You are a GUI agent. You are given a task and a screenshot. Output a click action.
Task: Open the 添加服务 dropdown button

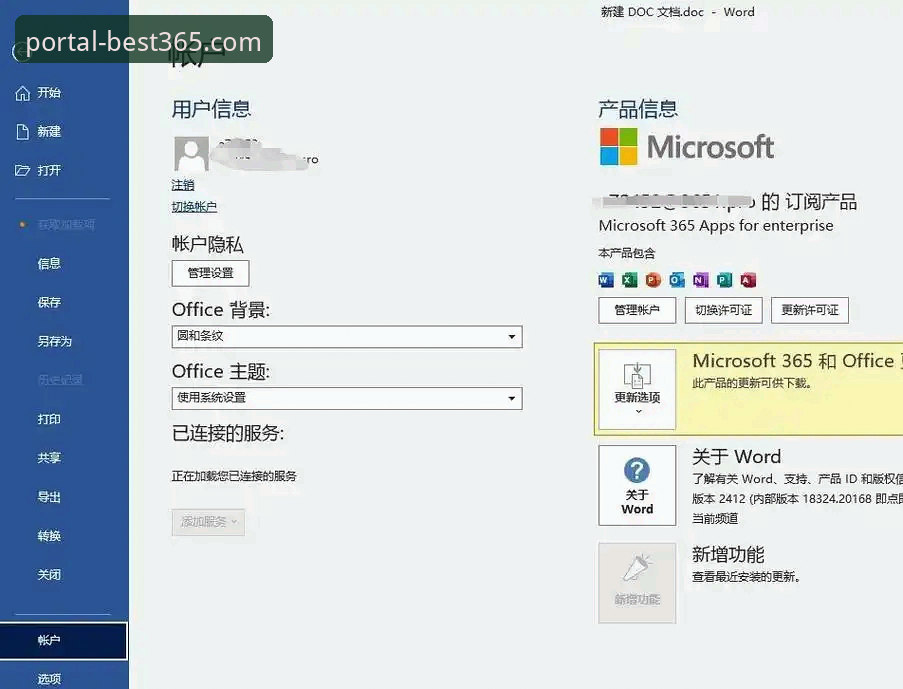pyautogui.click(x=208, y=522)
